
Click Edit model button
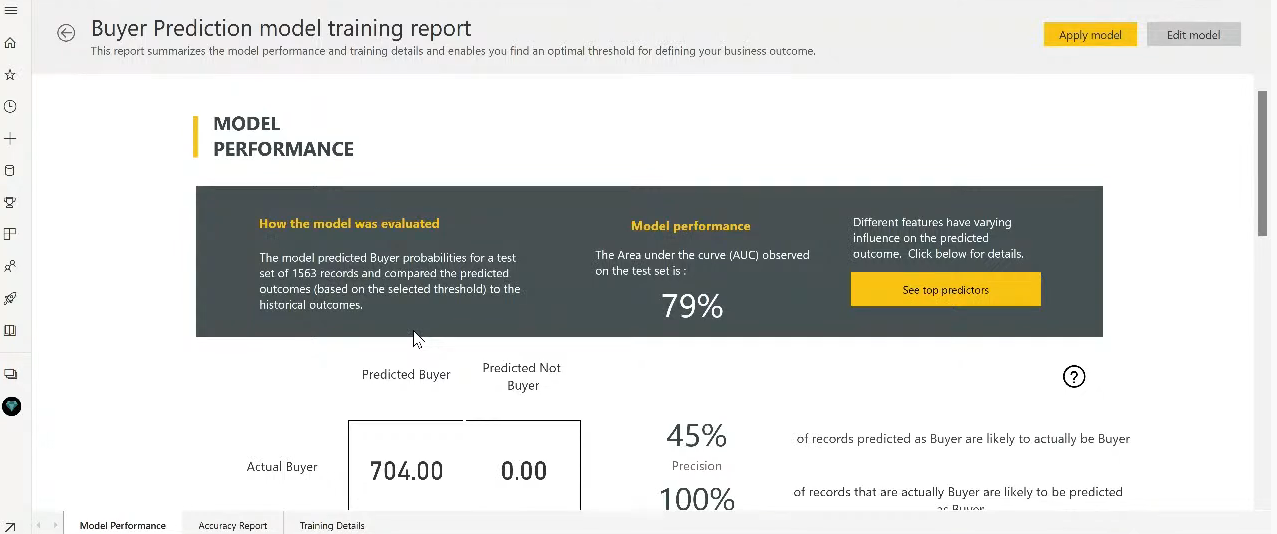point(1193,35)
